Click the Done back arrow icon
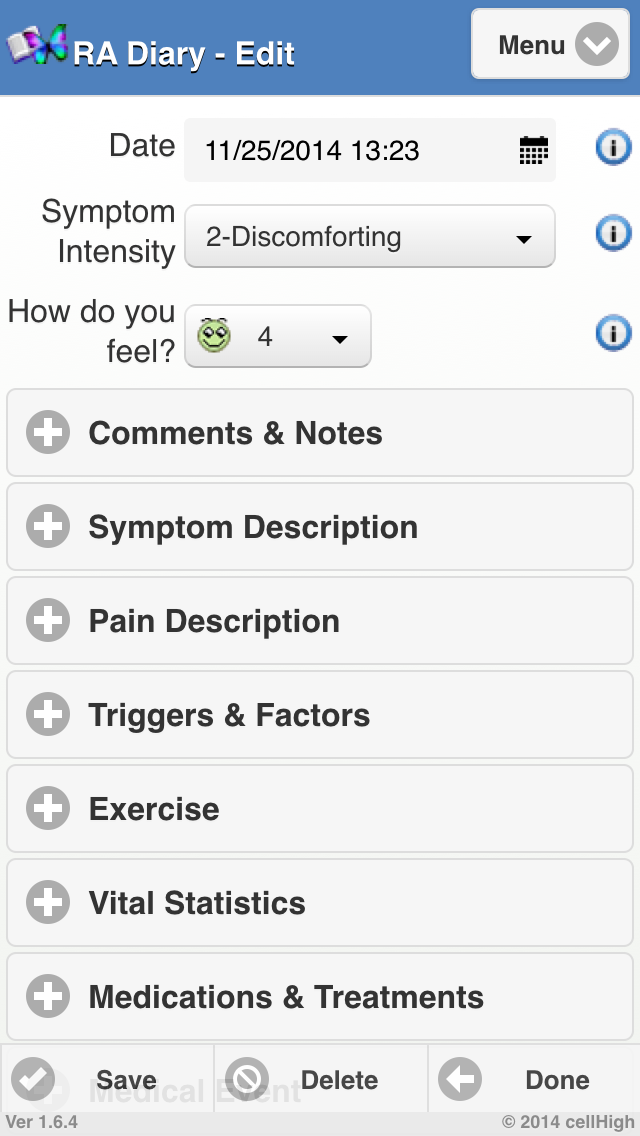The width and height of the screenshot is (640, 1136). (460, 1079)
